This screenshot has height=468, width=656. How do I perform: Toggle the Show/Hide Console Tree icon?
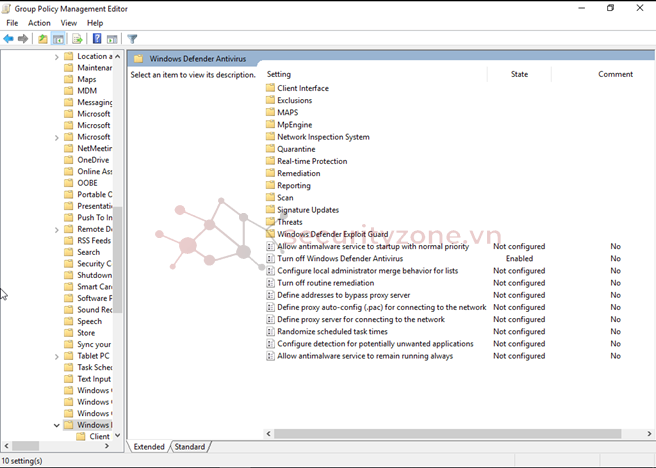[58, 39]
